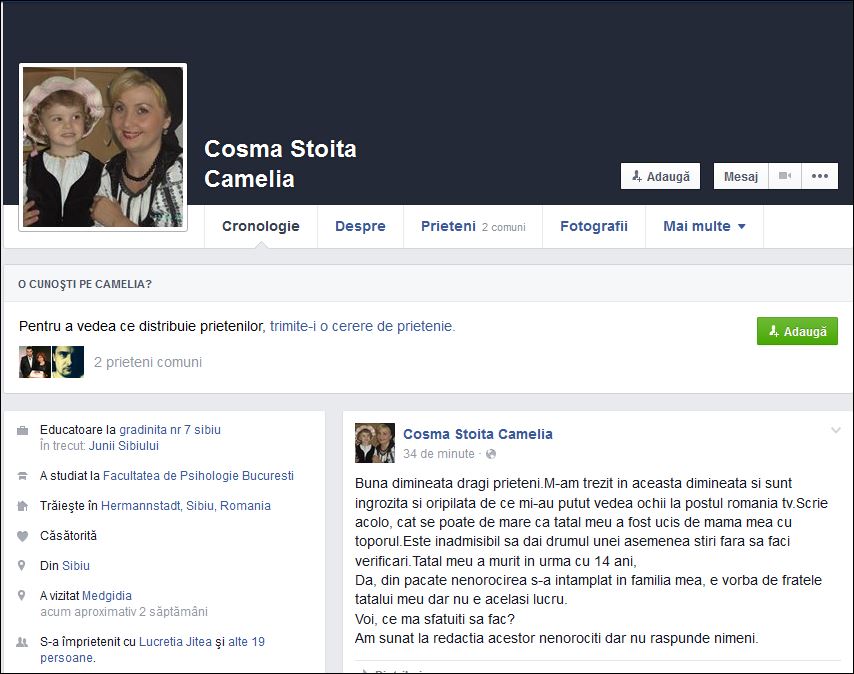Switch to the Despre tab
854x674 pixels.
360,226
